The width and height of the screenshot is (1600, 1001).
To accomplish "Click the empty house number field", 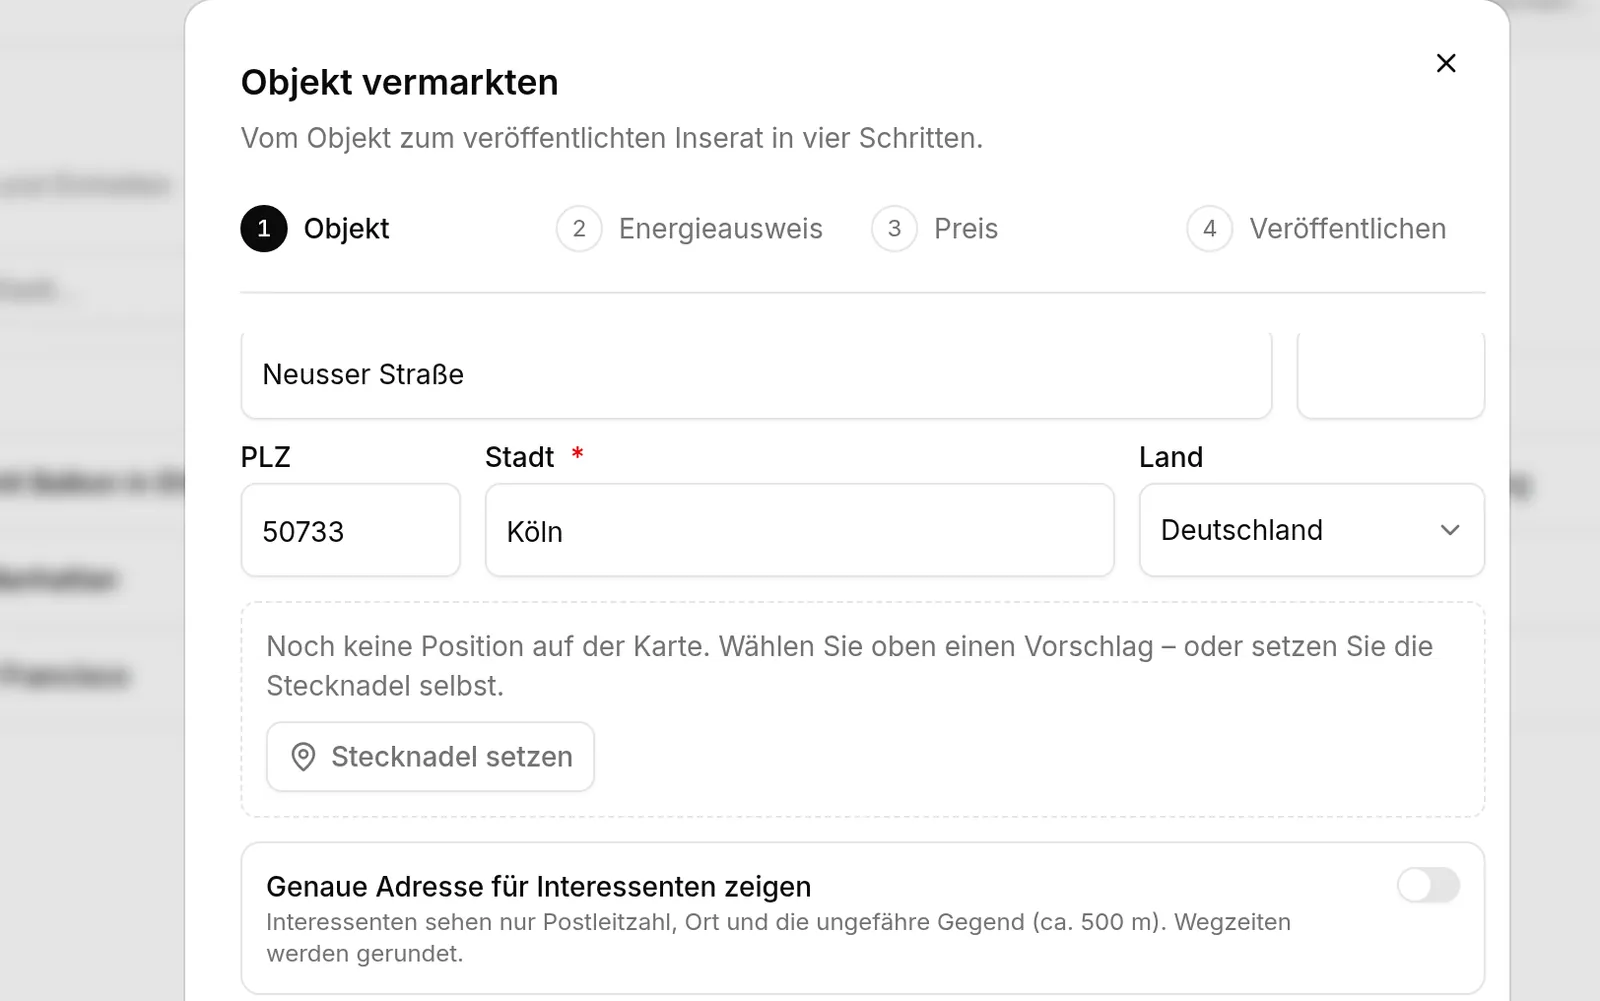I will pos(1391,374).
